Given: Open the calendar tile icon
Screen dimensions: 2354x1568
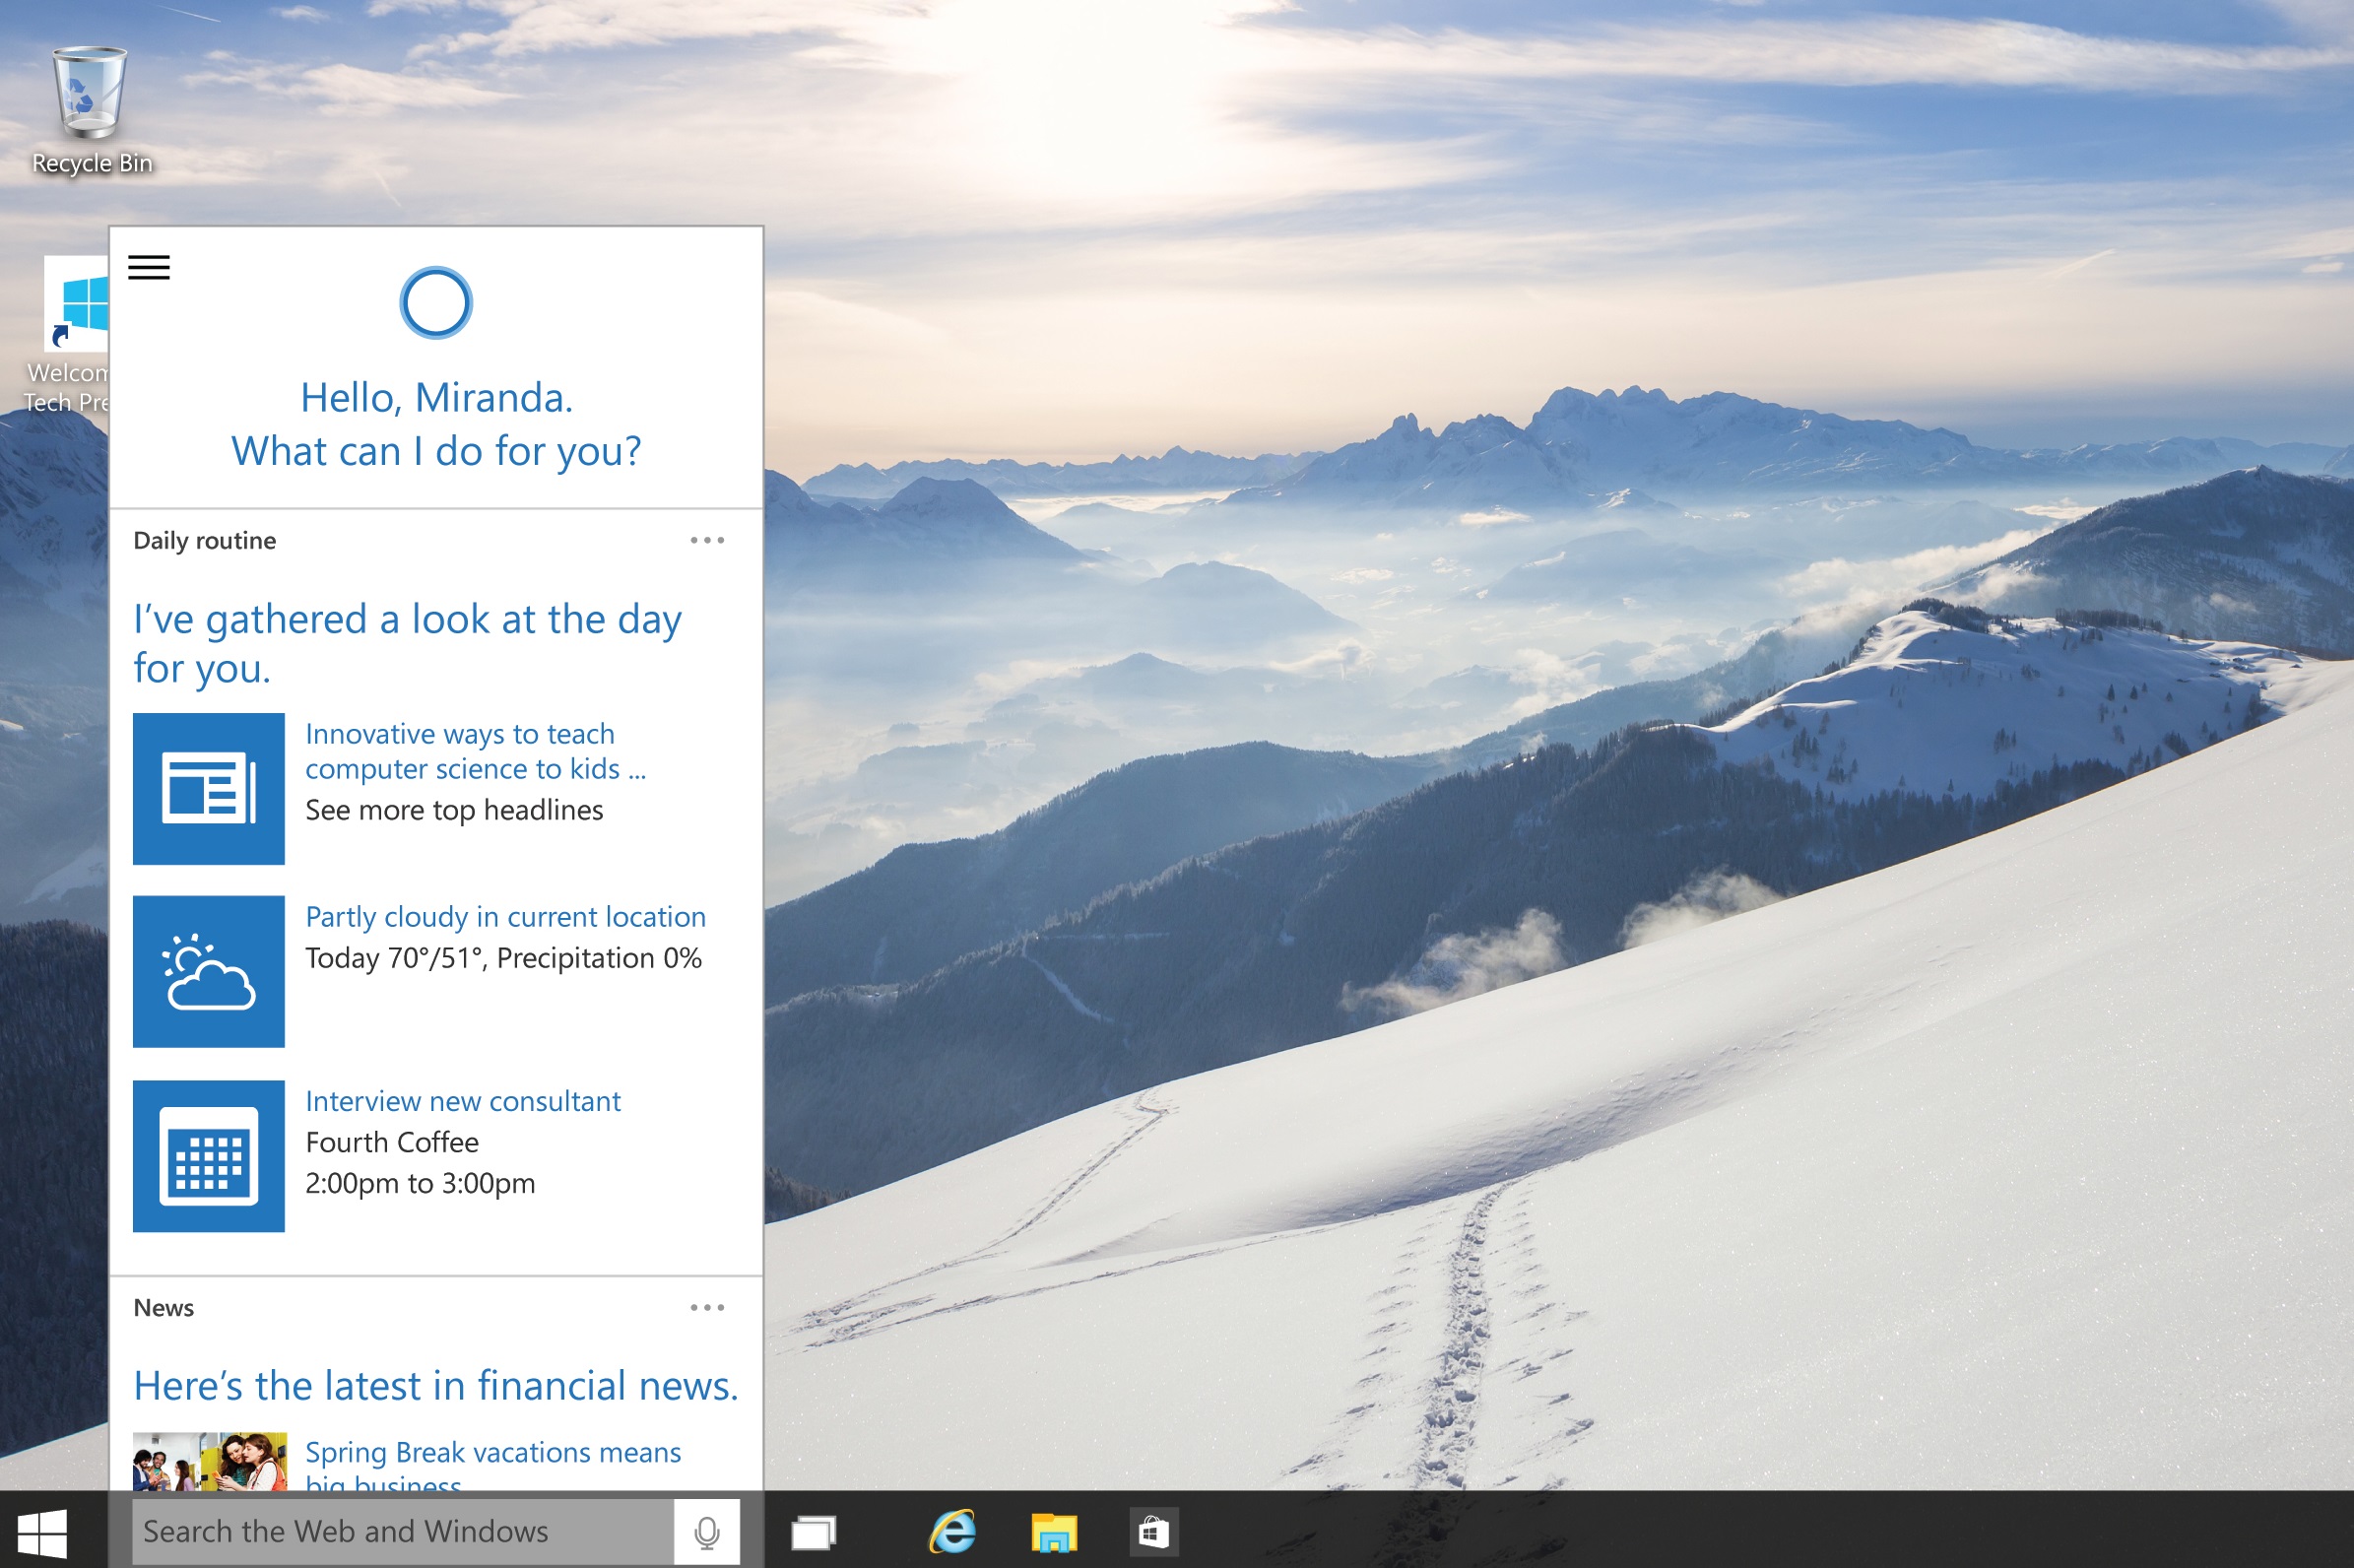Looking at the screenshot, I should [208, 1155].
